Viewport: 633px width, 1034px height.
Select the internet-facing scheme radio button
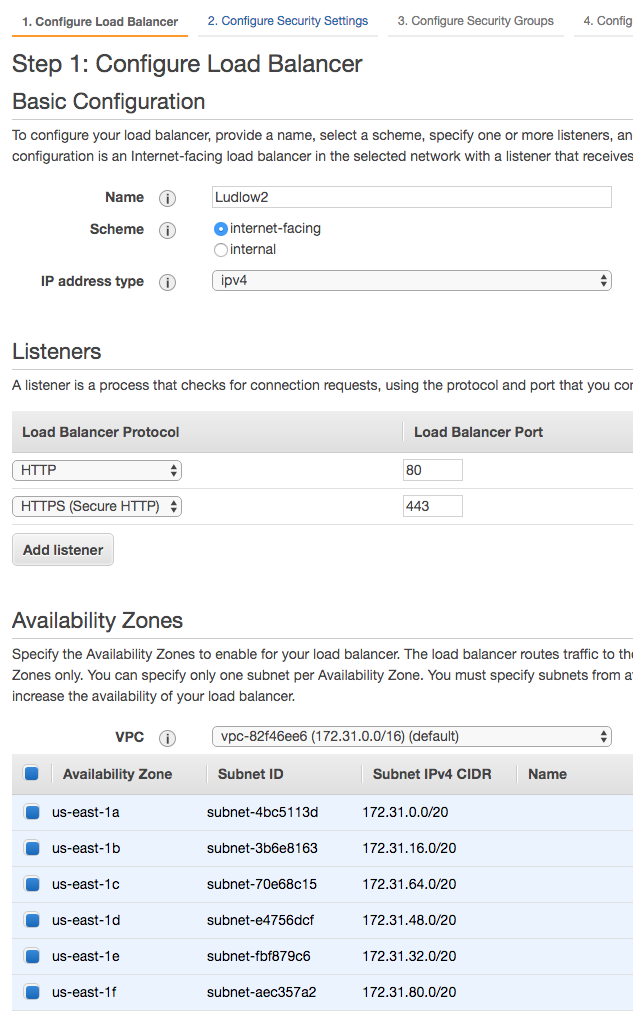(221, 229)
